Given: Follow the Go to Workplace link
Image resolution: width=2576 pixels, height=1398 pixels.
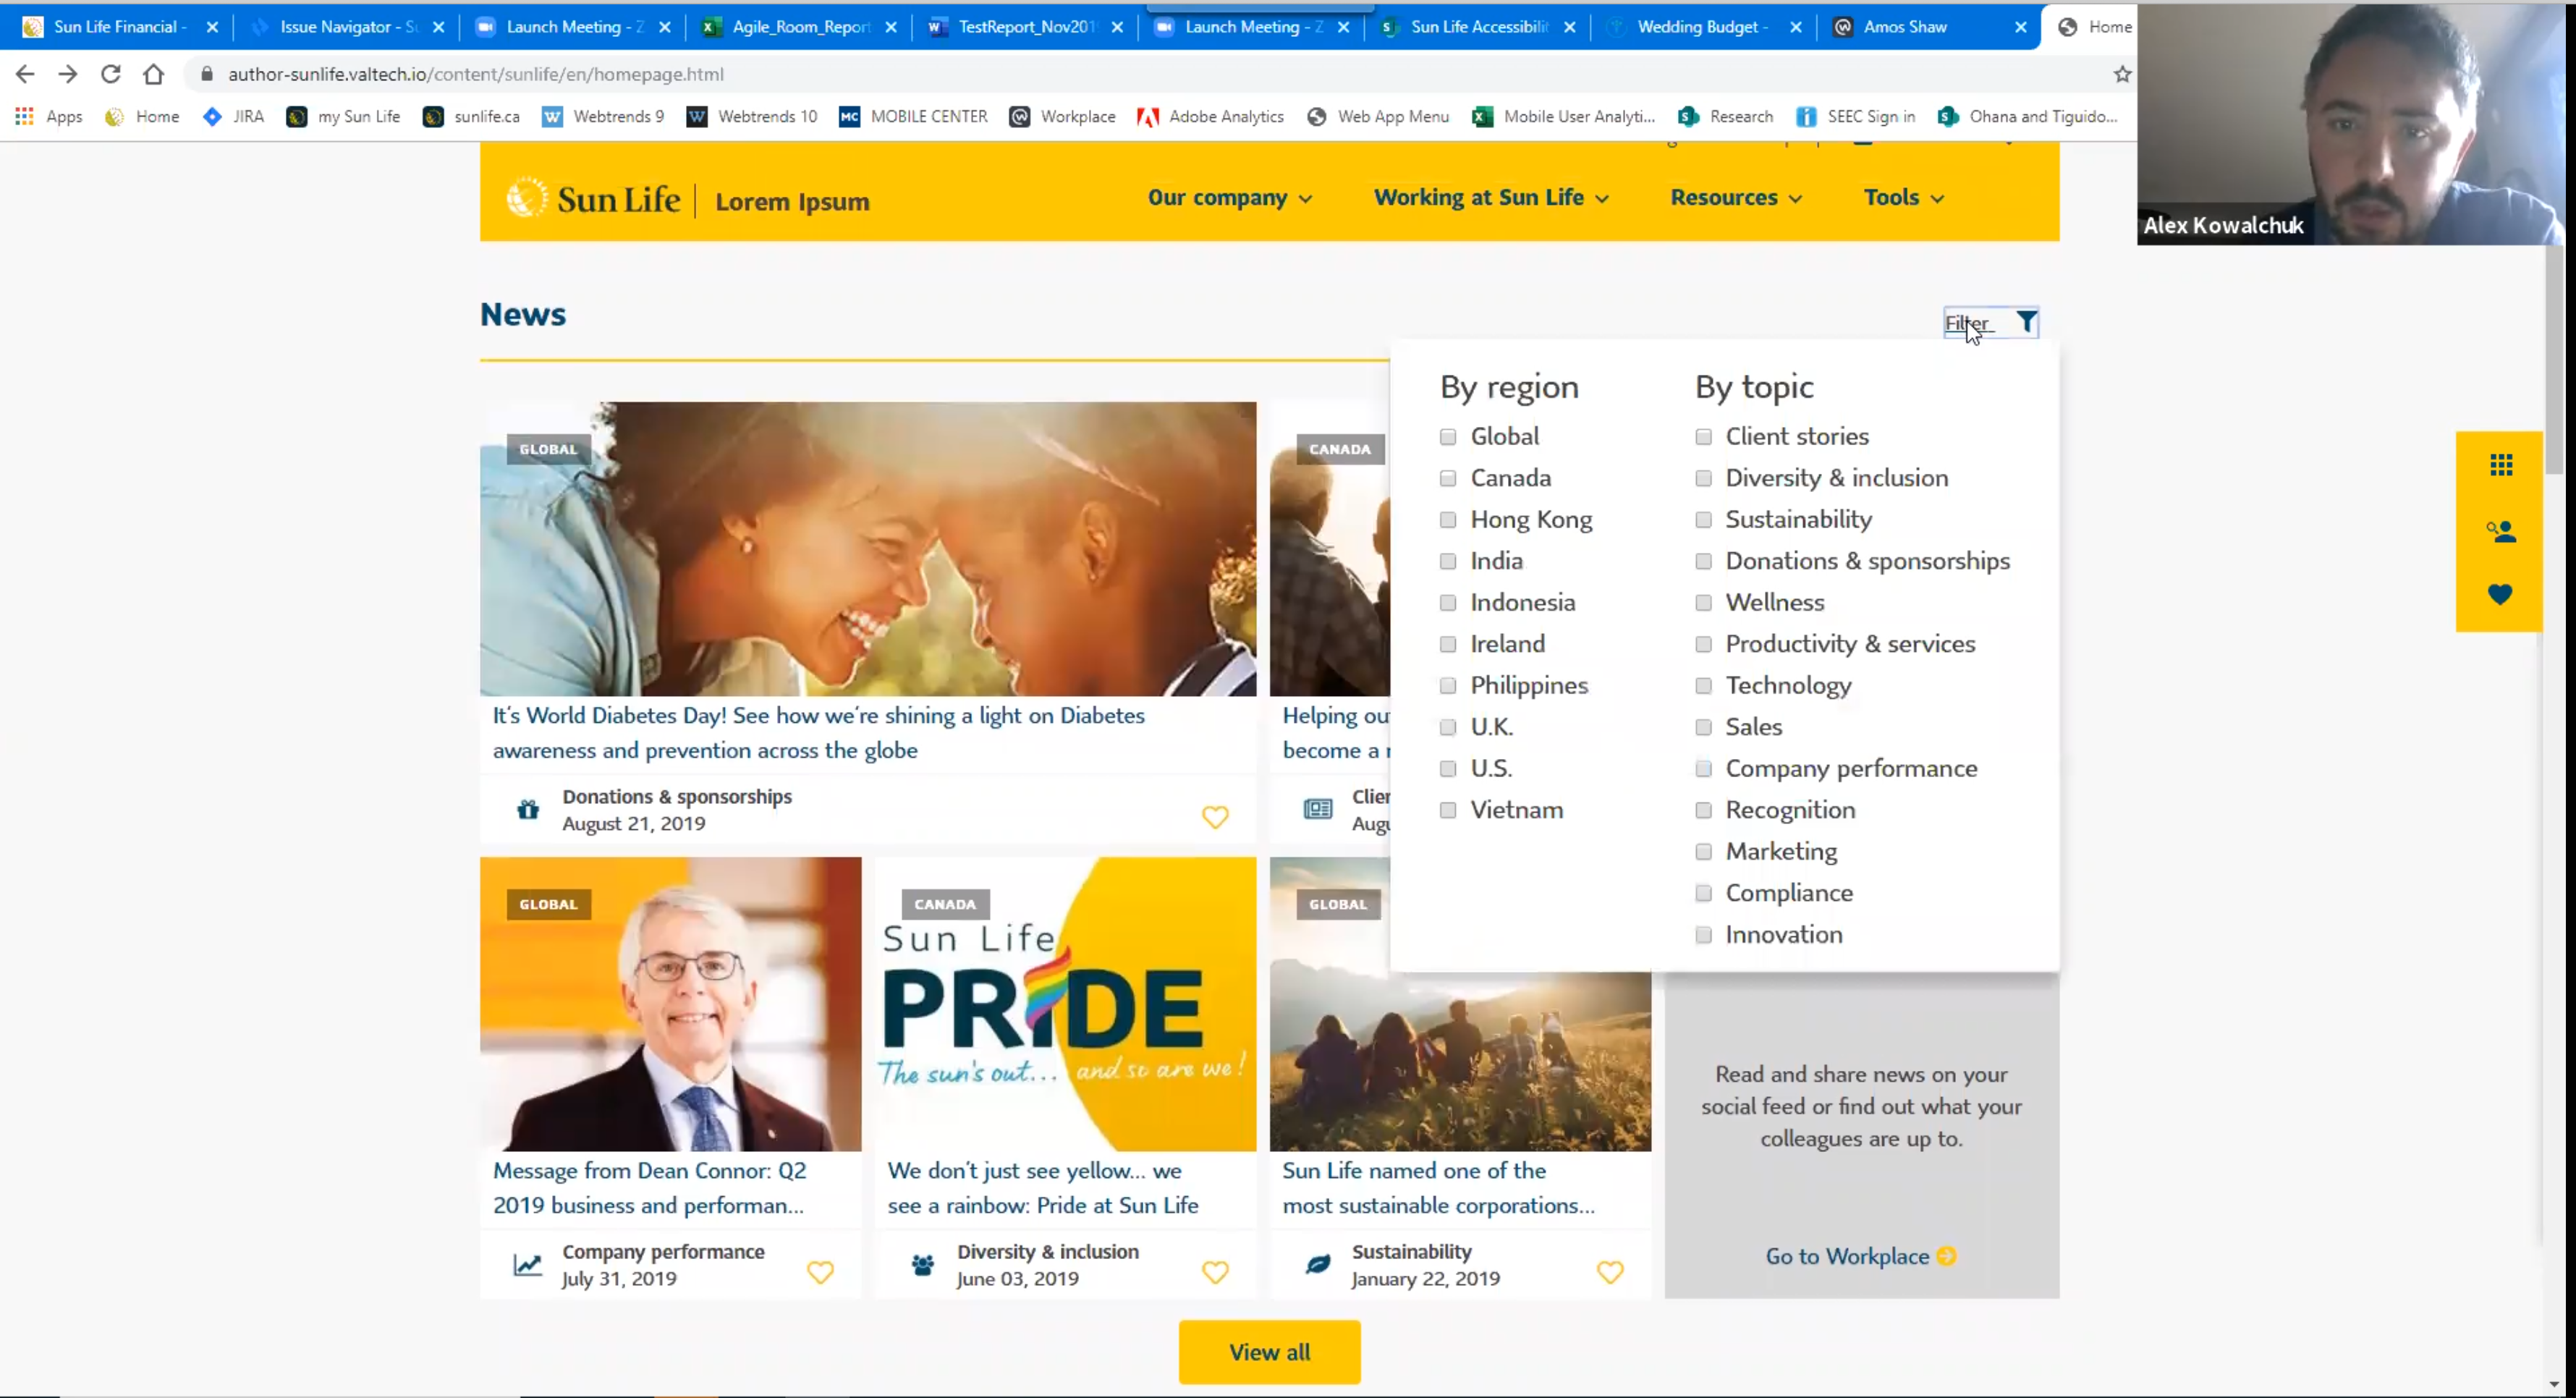Looking at the screenshot, I should [x=1860, y=1256].
